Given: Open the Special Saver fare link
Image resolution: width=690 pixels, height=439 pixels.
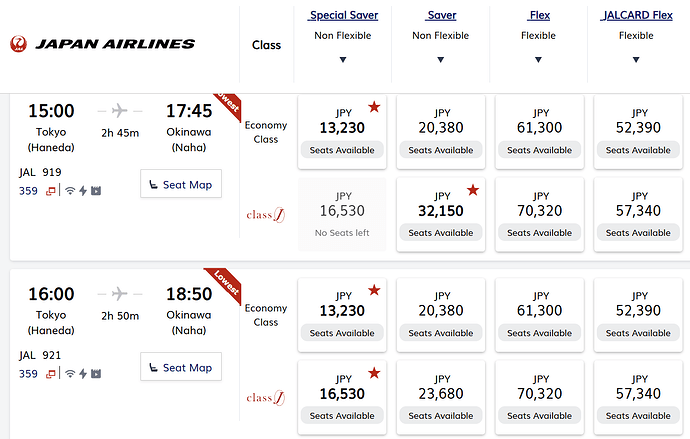Looking at the screenshot, I should 343,15.
